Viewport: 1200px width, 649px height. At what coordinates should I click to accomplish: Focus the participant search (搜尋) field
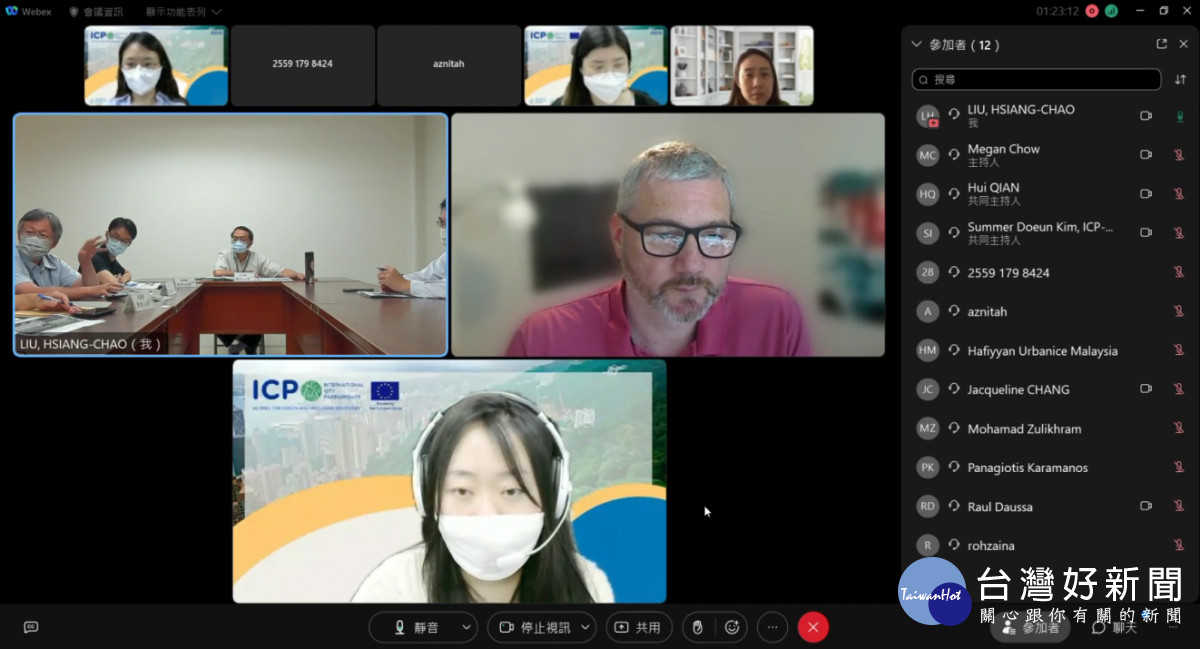click(1036, 79)
